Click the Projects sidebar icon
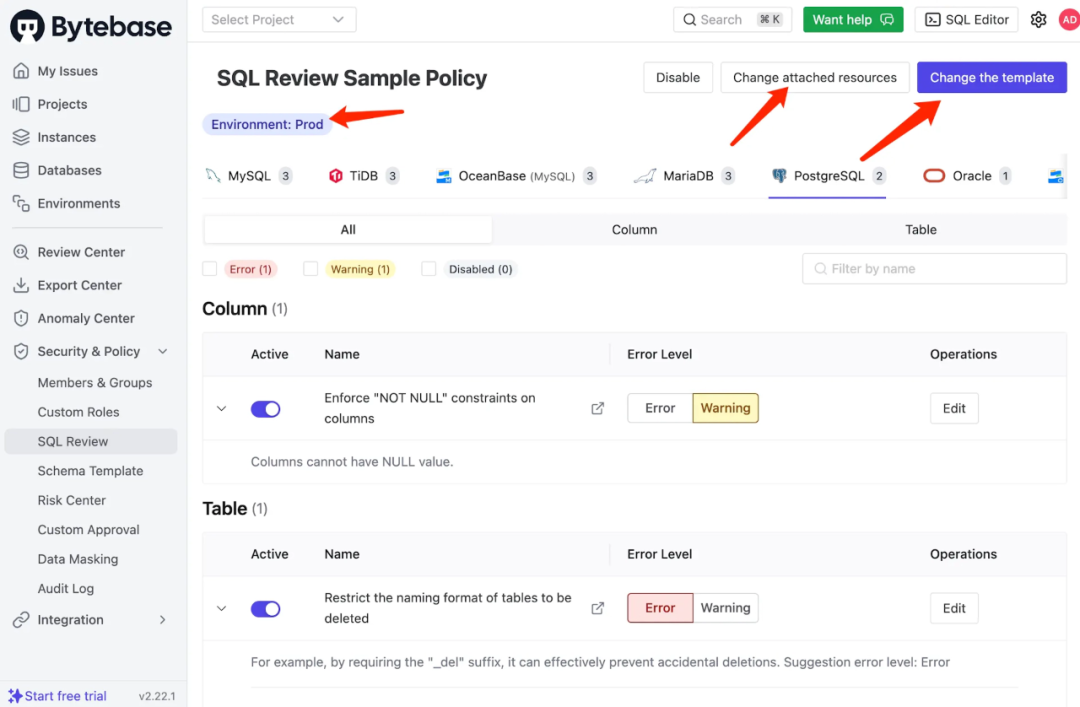Image resolution: width=1080 pixels, height=707 pixels. [x=21, y=104]
